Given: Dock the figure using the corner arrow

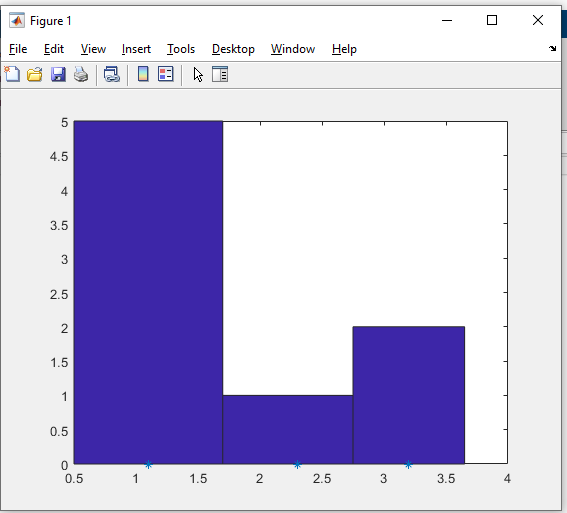Looking at the screenshot, I should (x=552, y=48).
